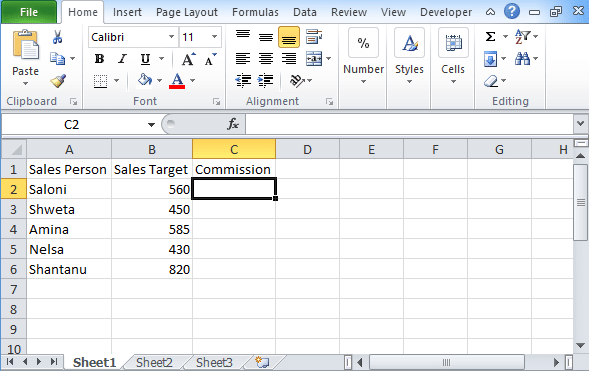Open the Calibri font name dropdown

pos(171,37)
